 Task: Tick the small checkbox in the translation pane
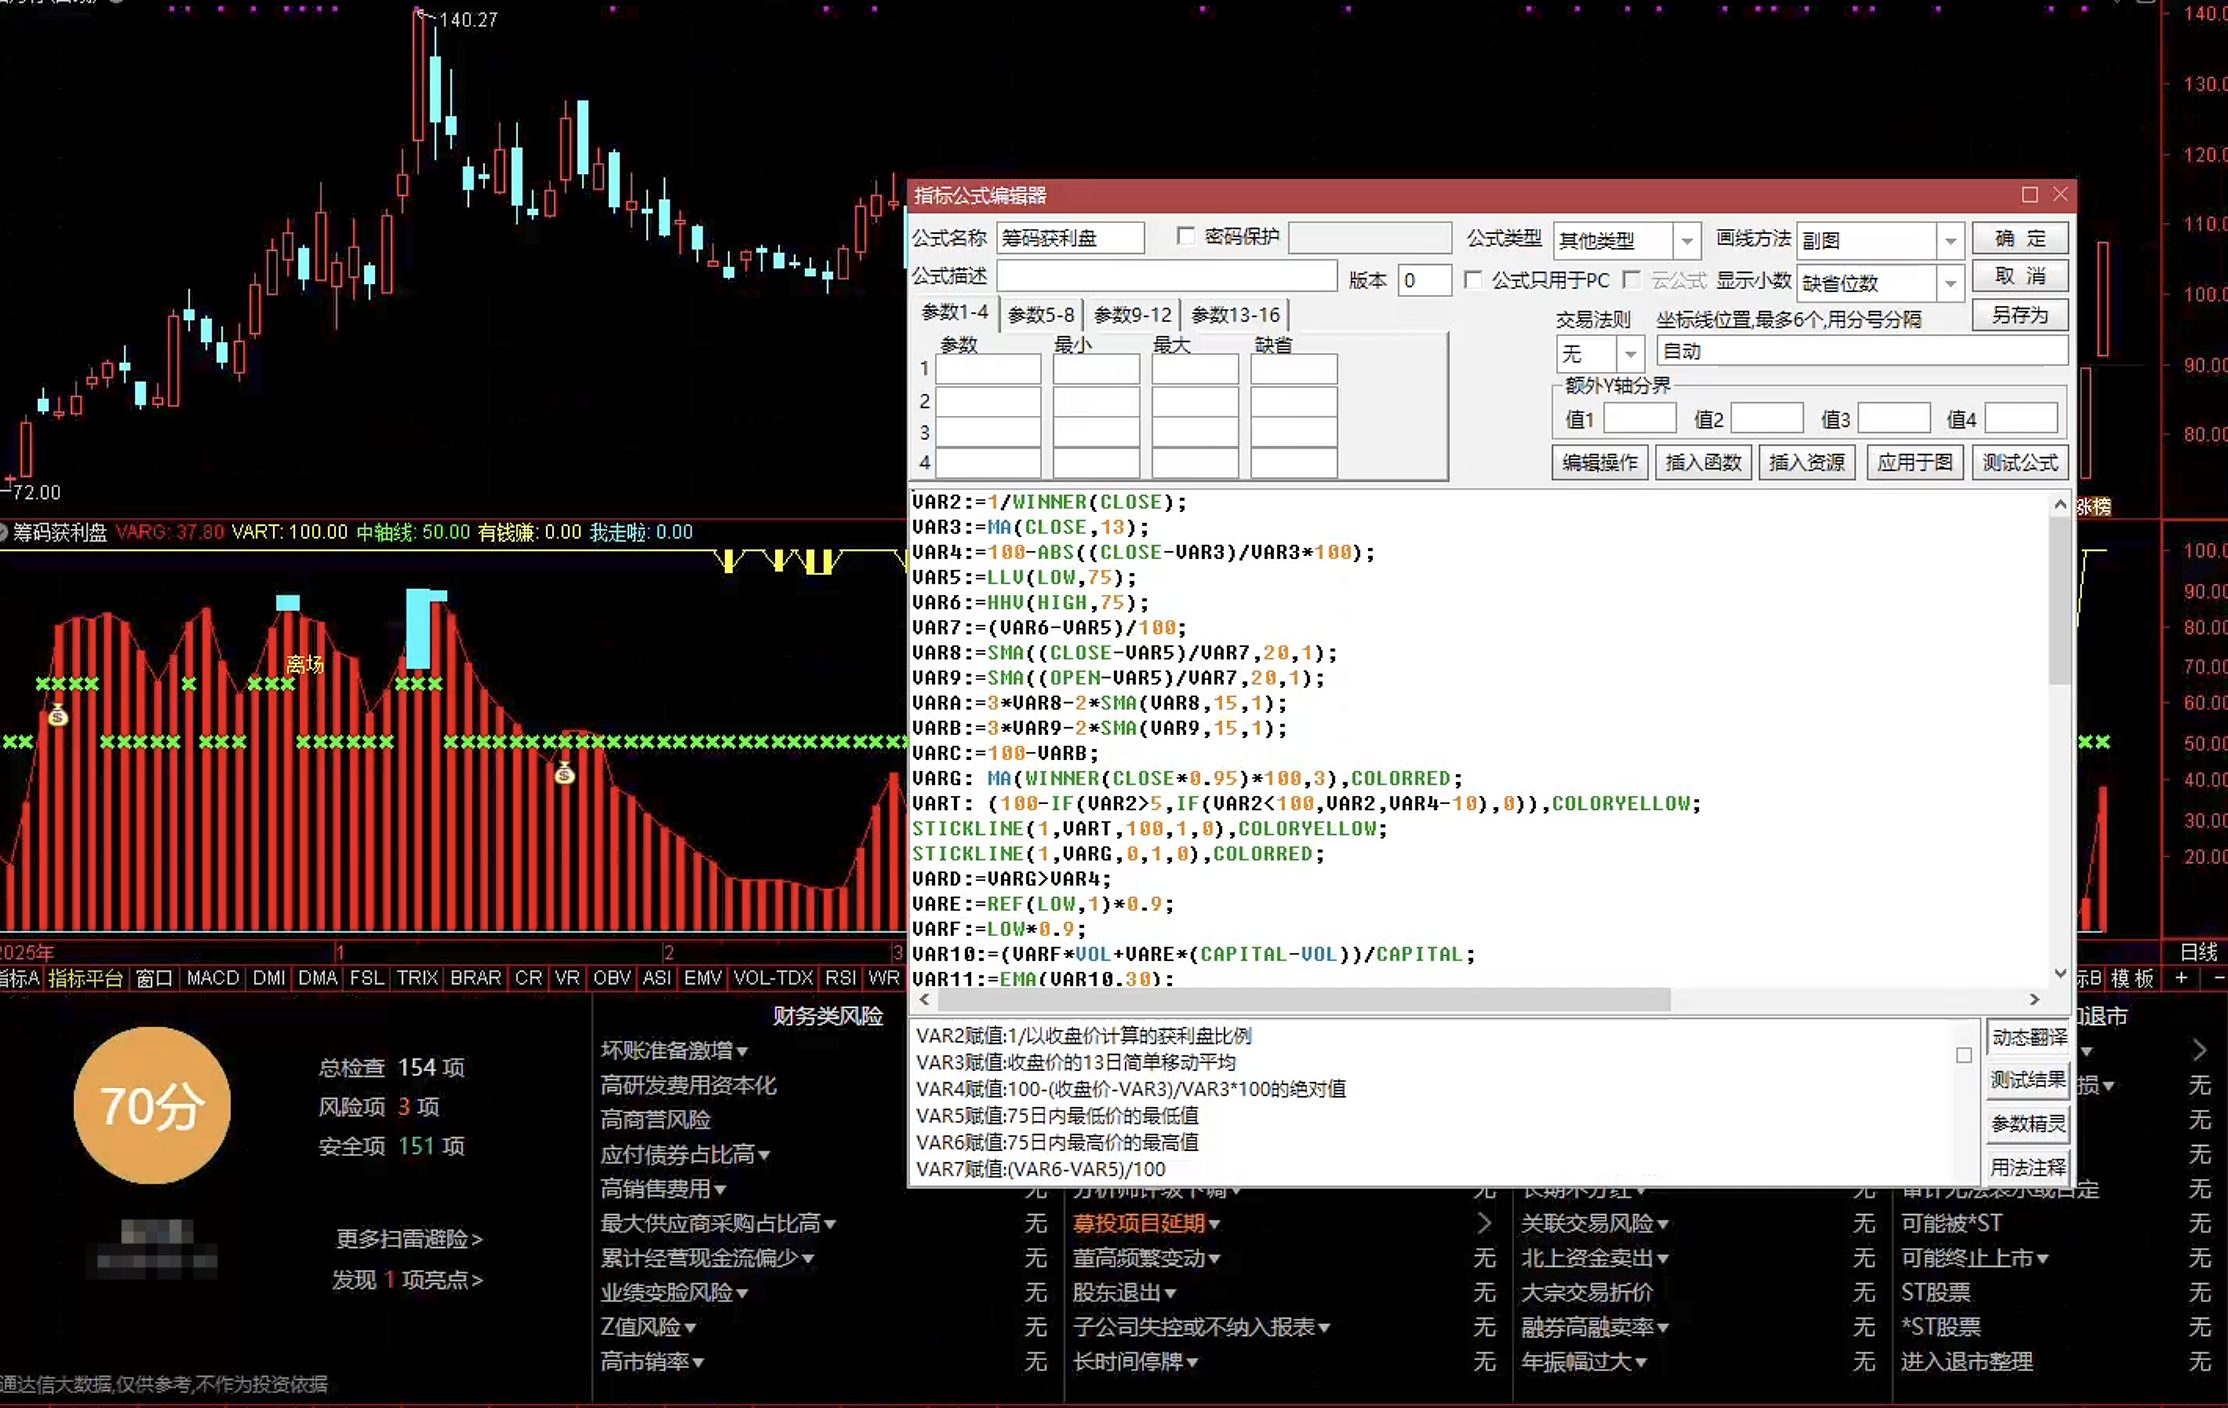point(1964,1055)
